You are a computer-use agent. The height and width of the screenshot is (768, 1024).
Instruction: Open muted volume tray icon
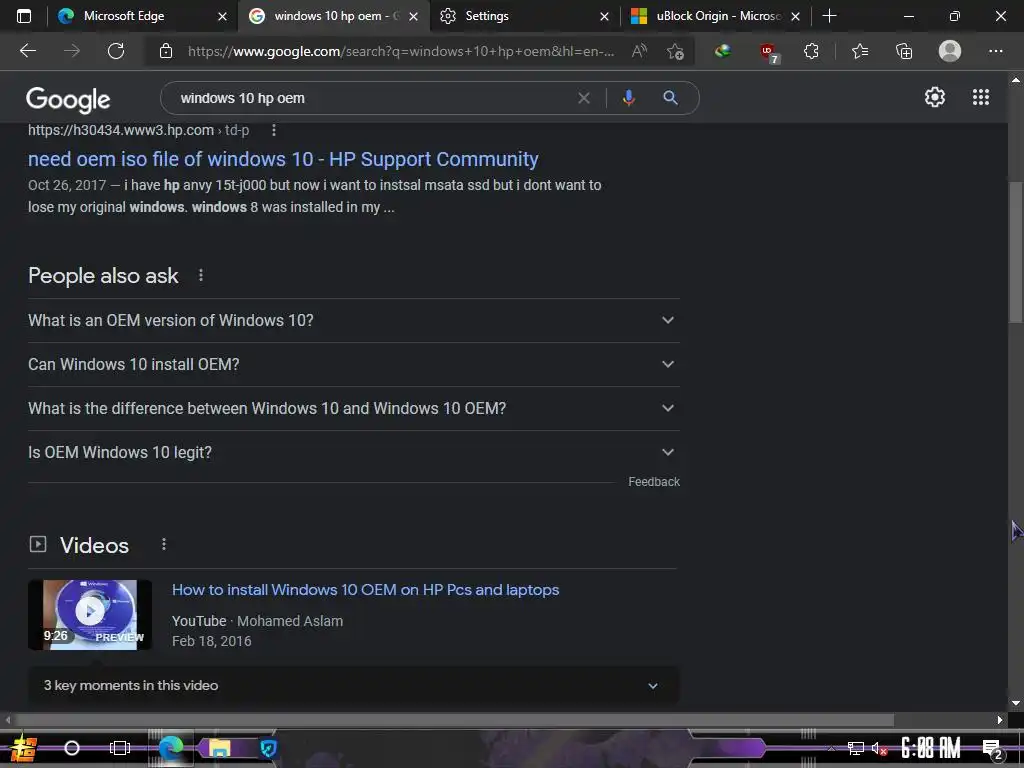pos(879,749)
